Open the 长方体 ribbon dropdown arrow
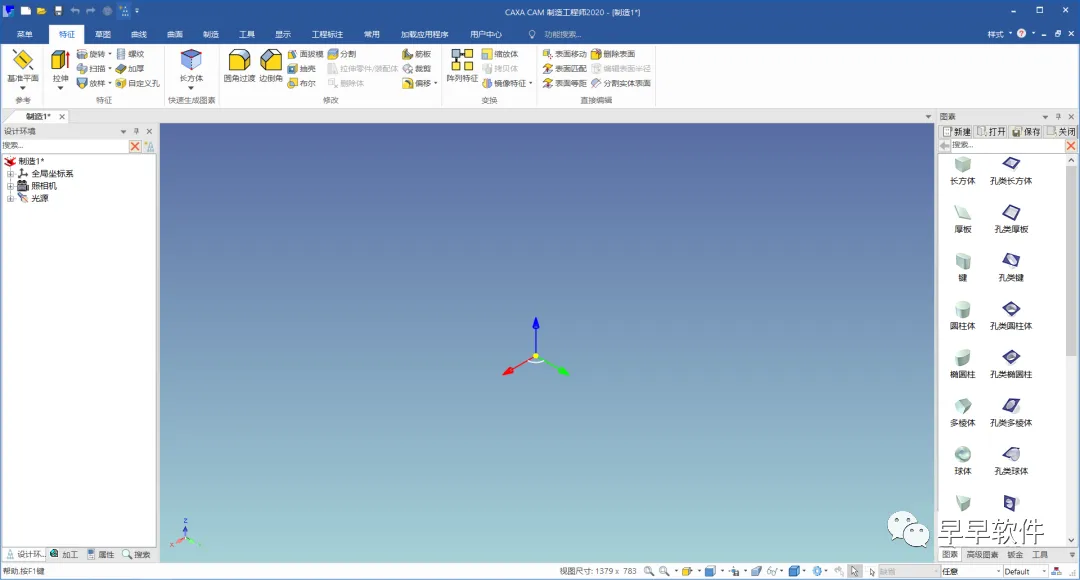 [x=191, y=88]
